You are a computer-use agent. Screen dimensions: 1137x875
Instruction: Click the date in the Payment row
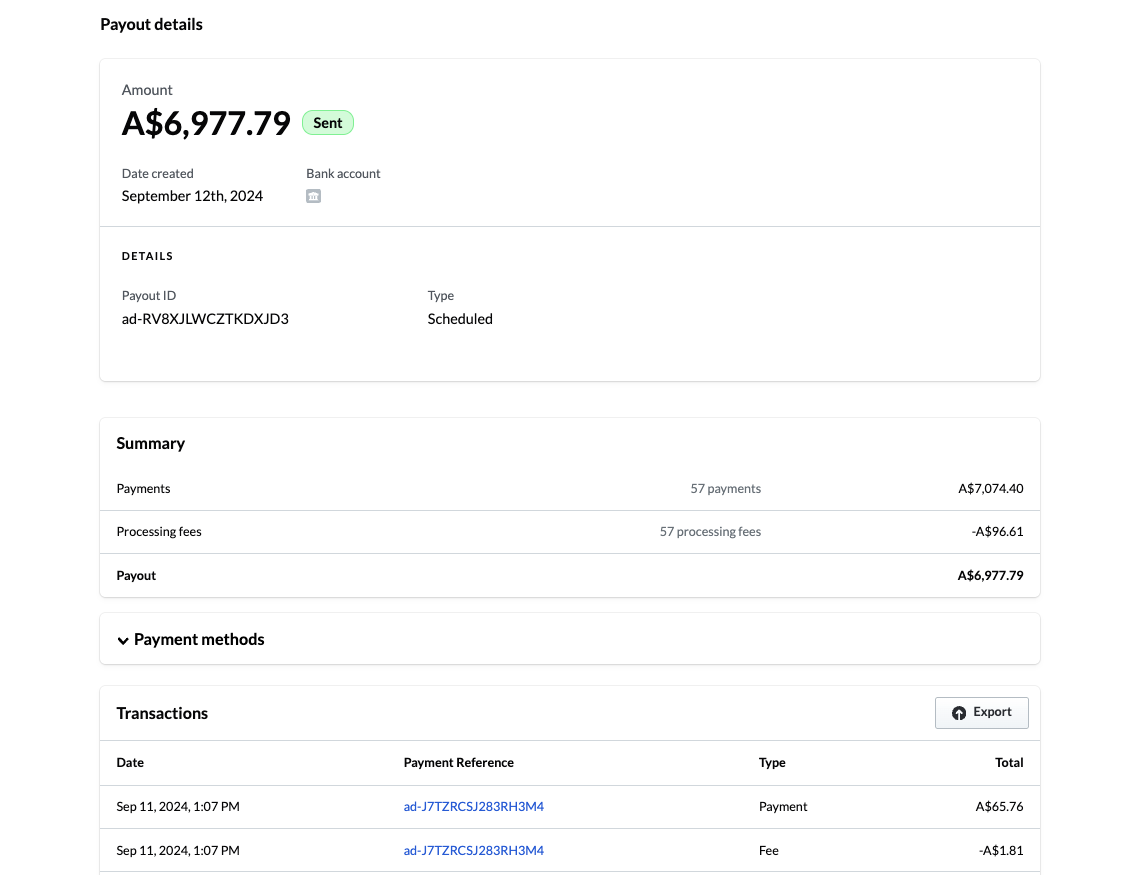click(178, 806)
